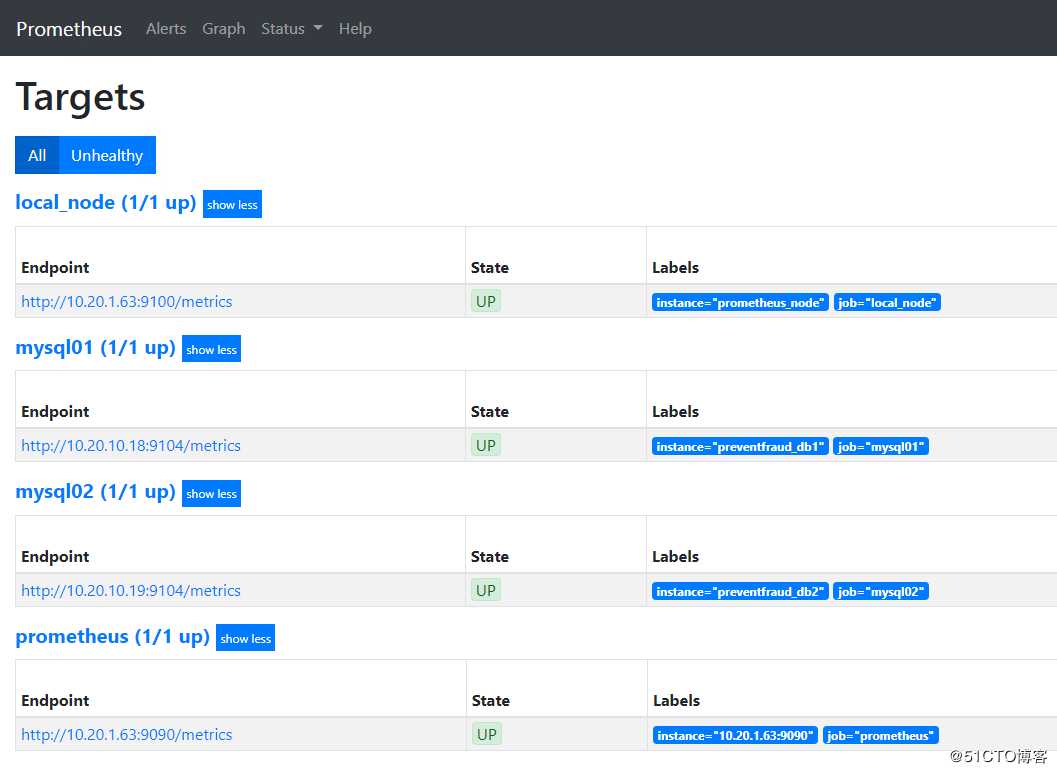Click the instance="prometheus_node" label badge
Screen dimensions: 1057x773
click(x=740, y=303)
